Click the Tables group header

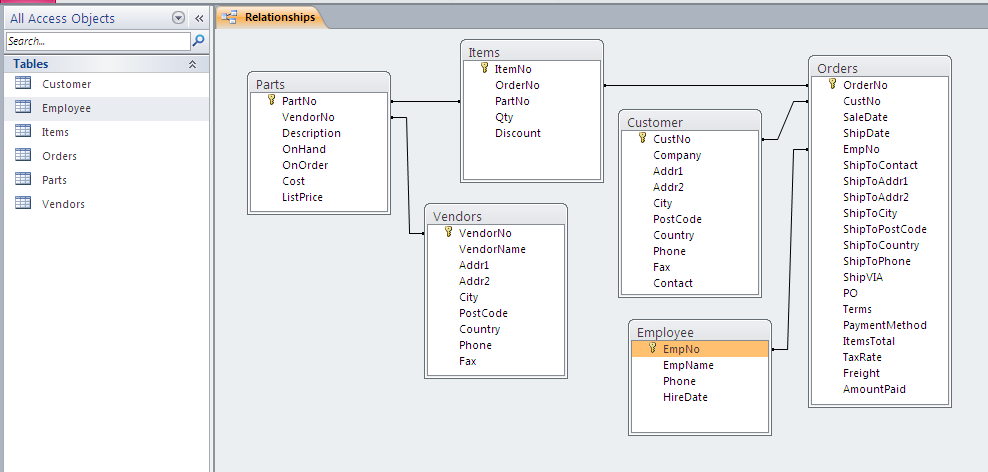(106, 64)
